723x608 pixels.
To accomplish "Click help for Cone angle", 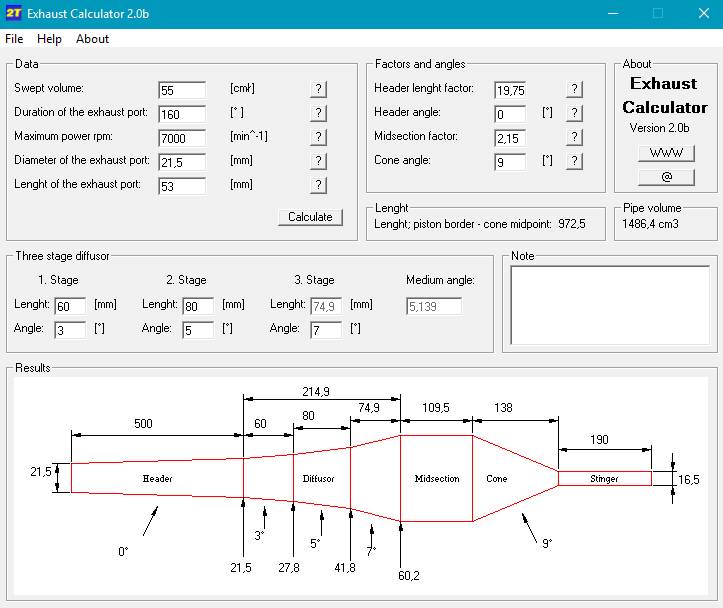I will click(x=574, y=161).
